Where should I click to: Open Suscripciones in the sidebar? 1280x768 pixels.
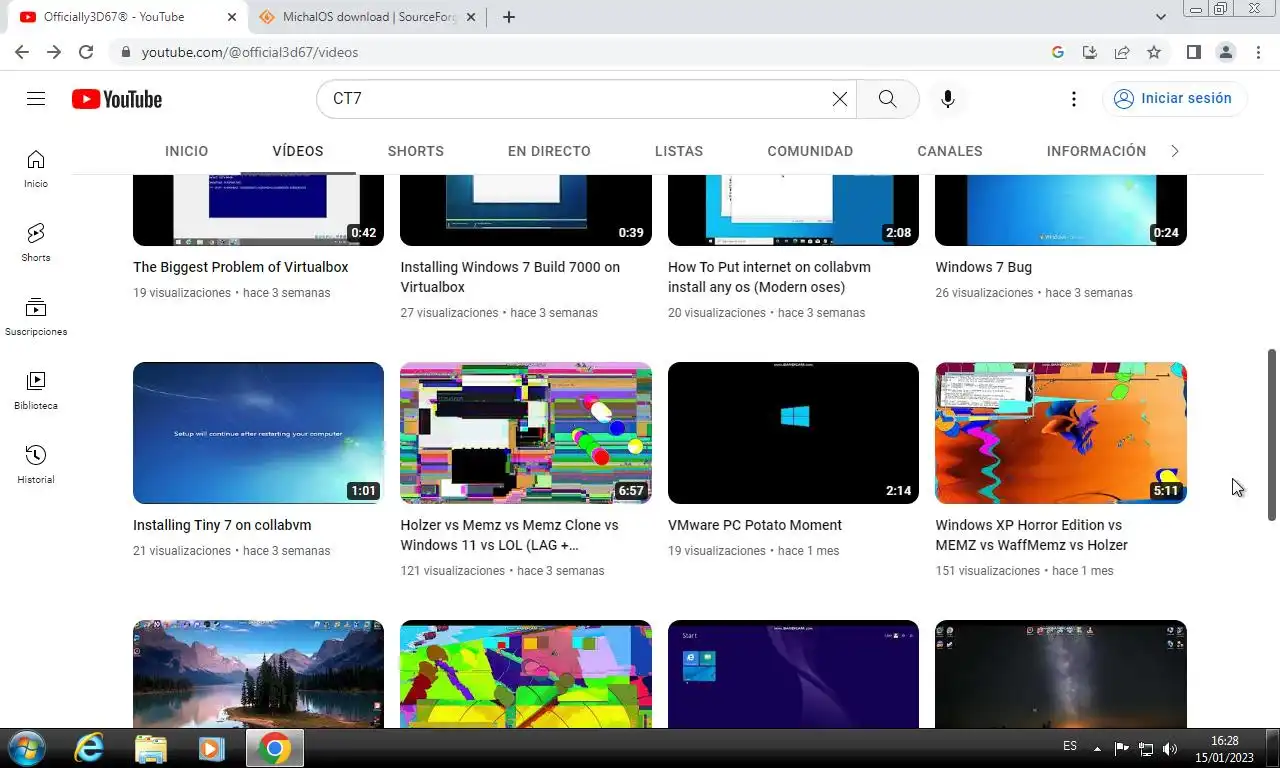click(x=36, y=317)
